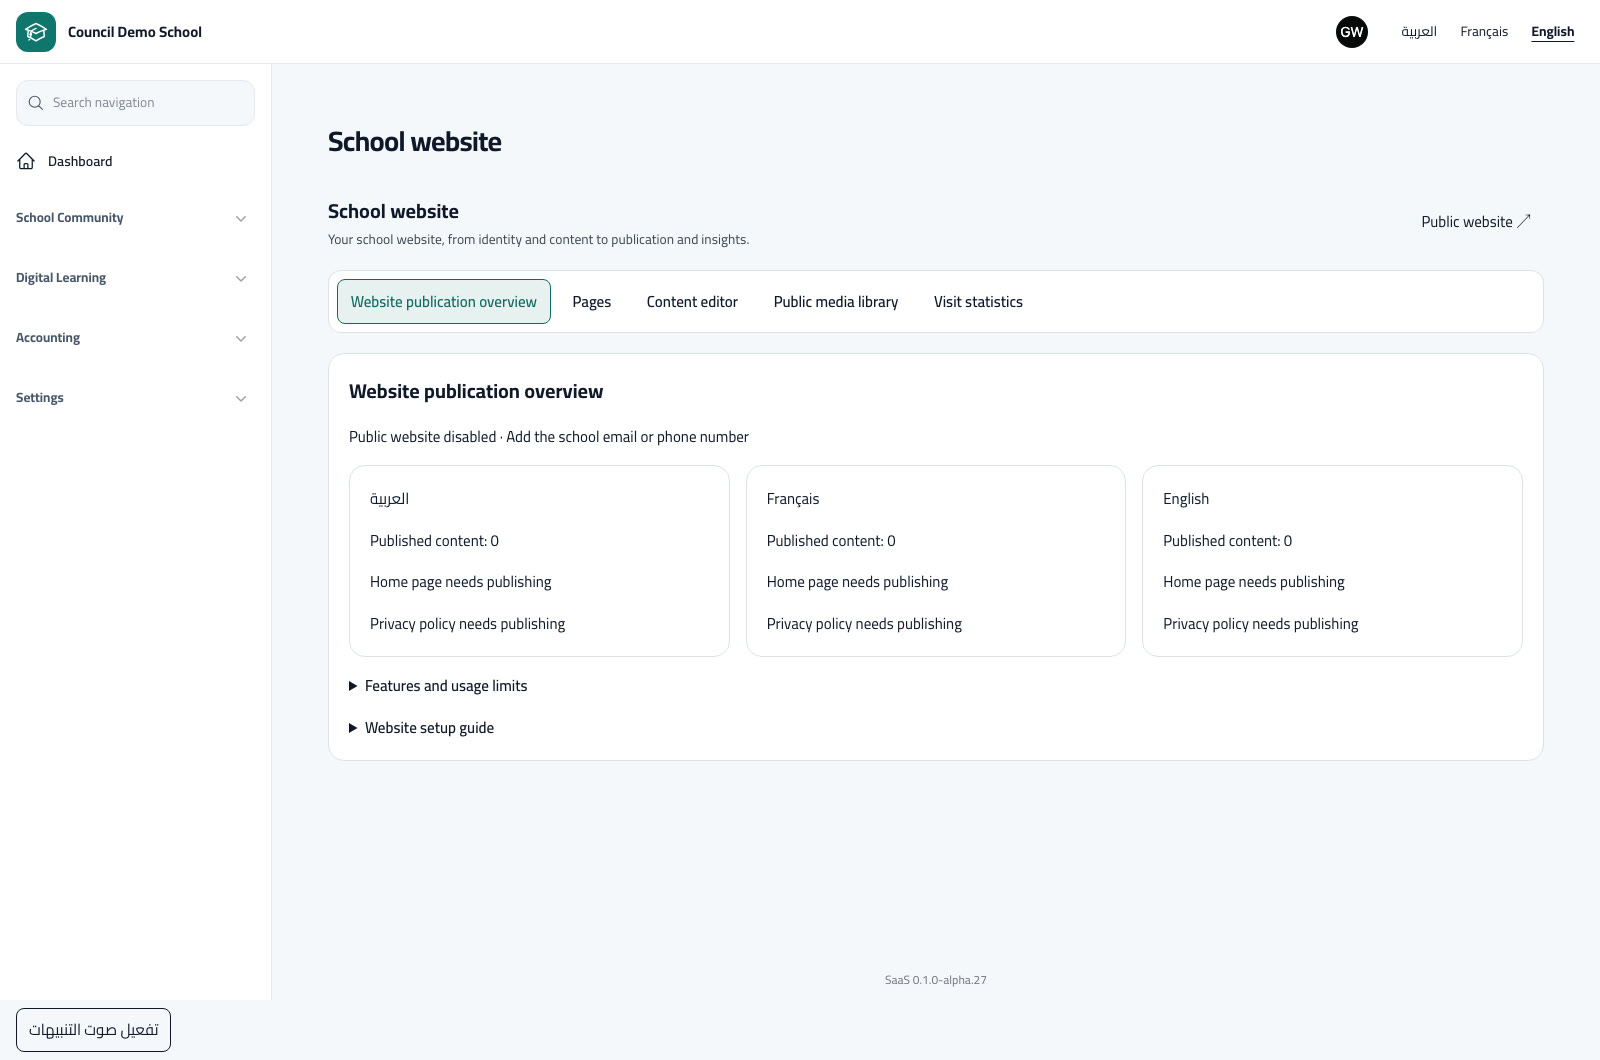
Task: Select Website publication overview tab
Action: click(444, 302)
